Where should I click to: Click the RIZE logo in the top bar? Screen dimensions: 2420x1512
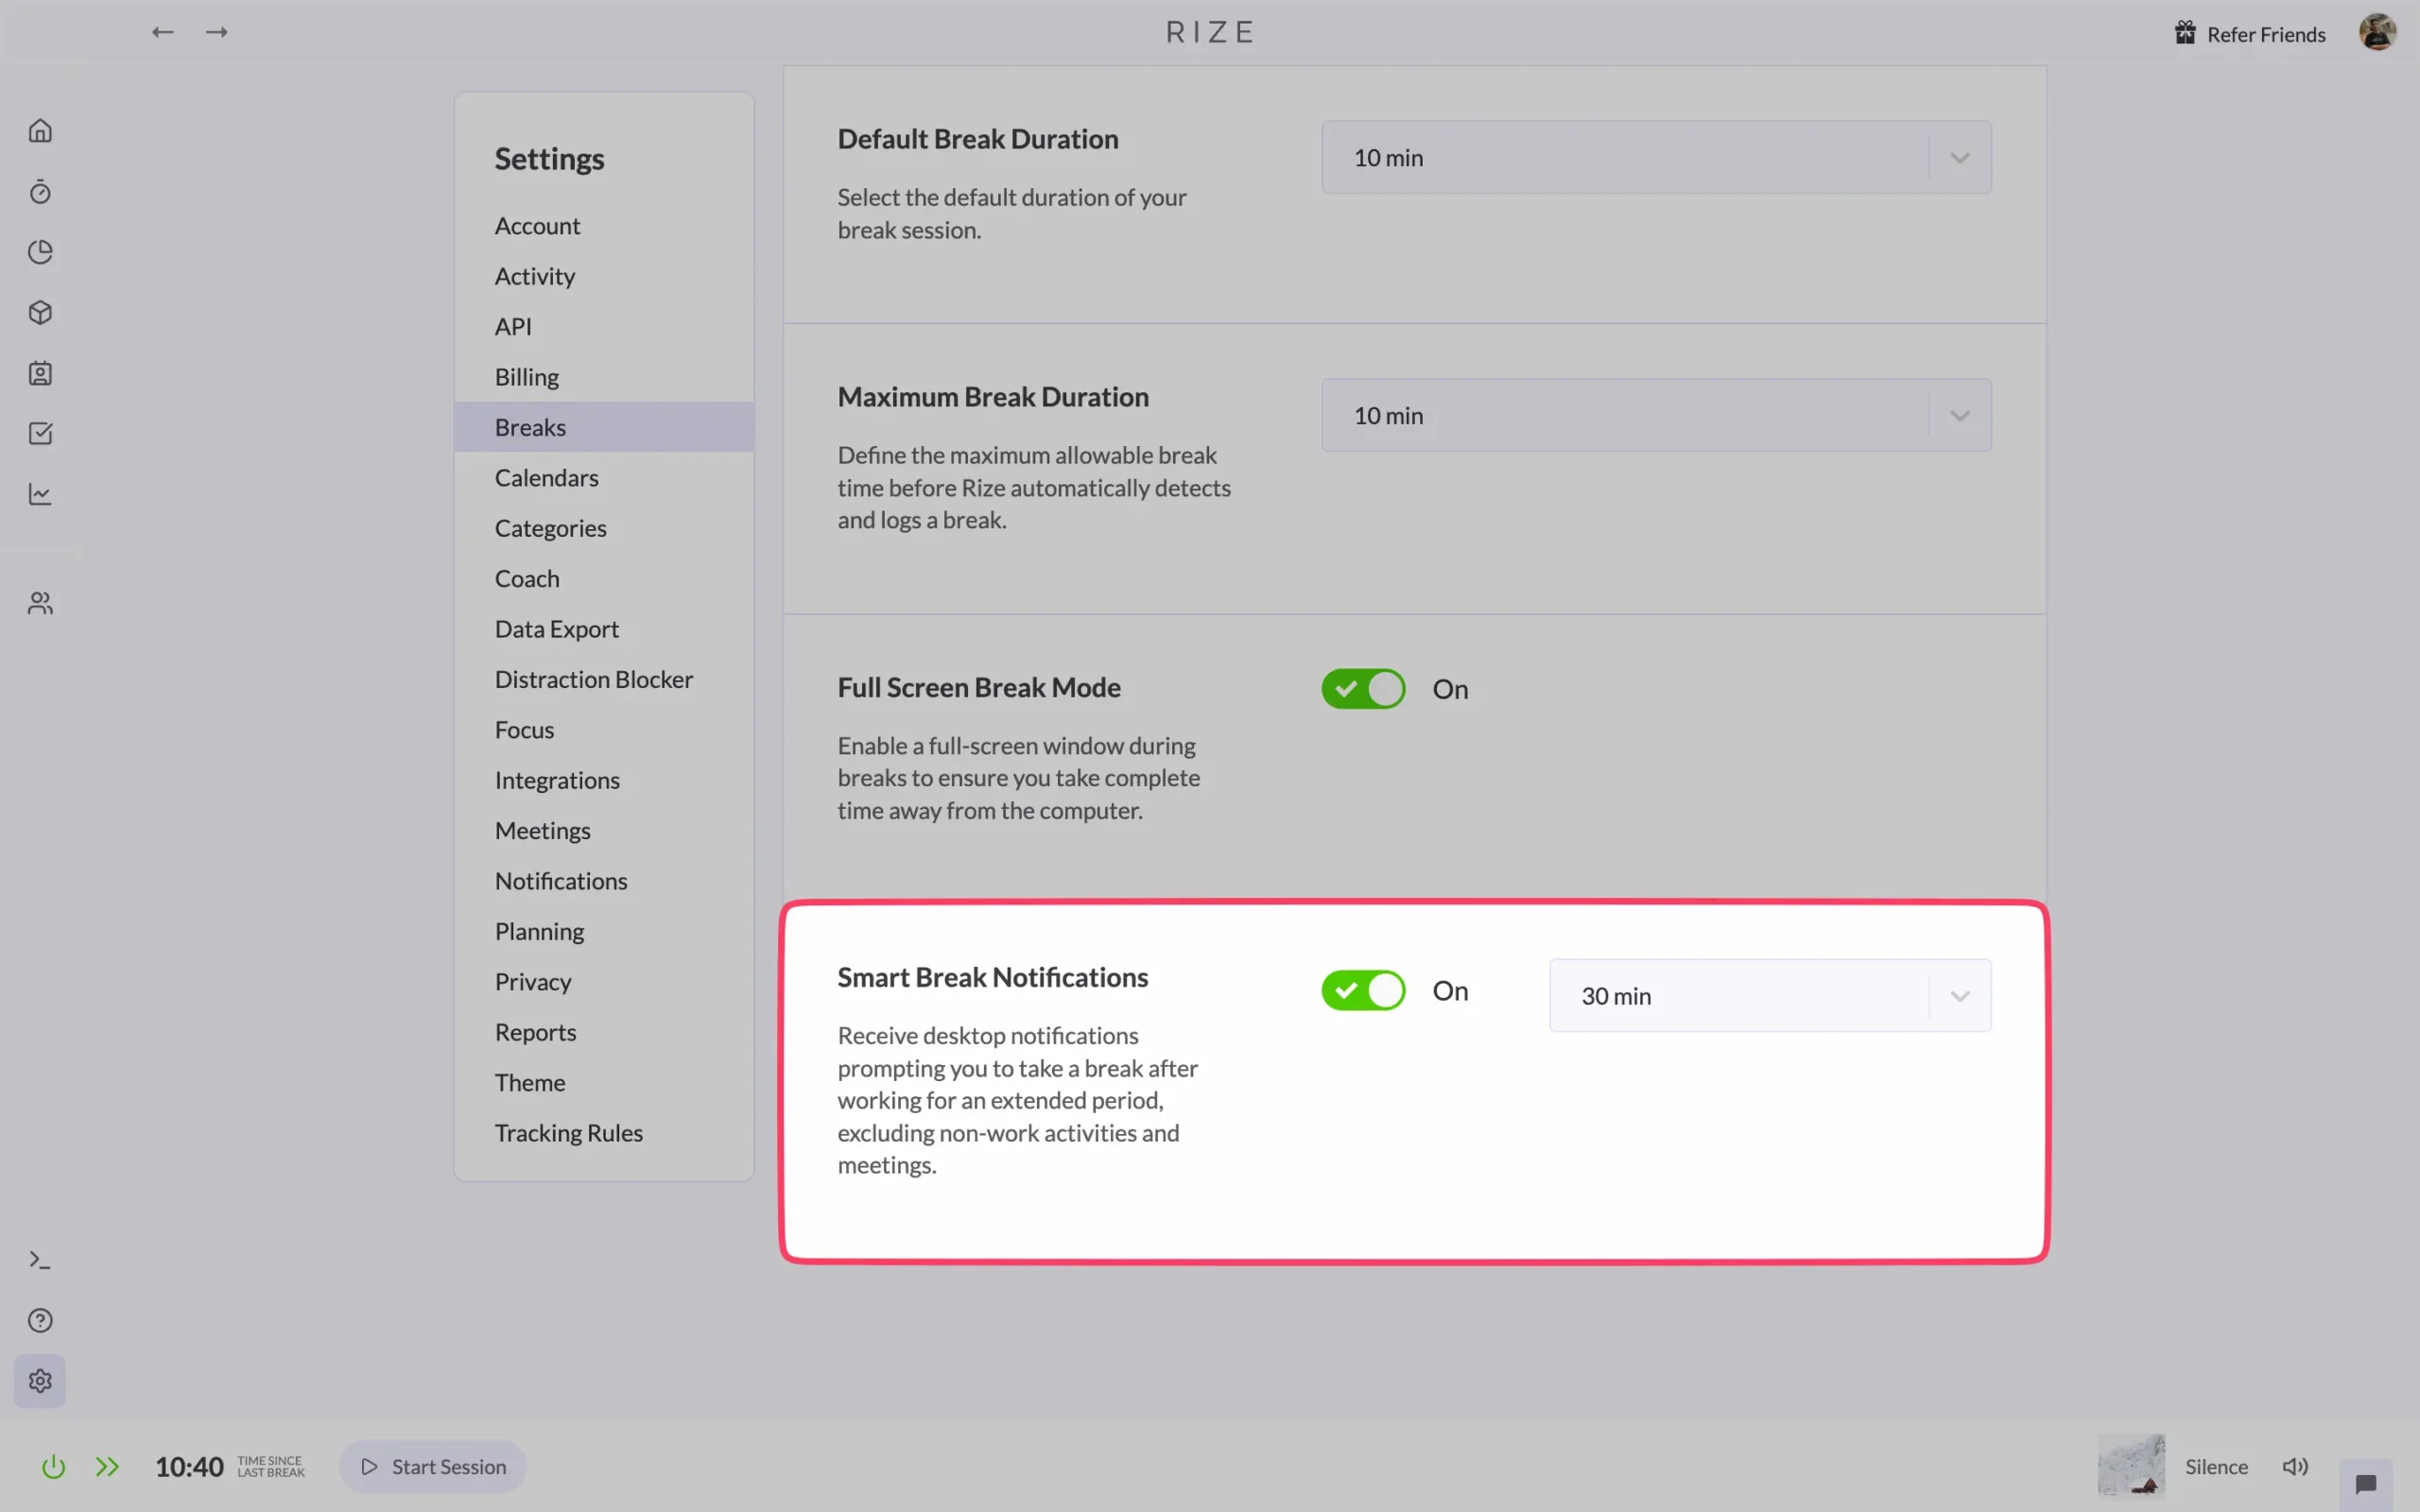[1210, 32]
